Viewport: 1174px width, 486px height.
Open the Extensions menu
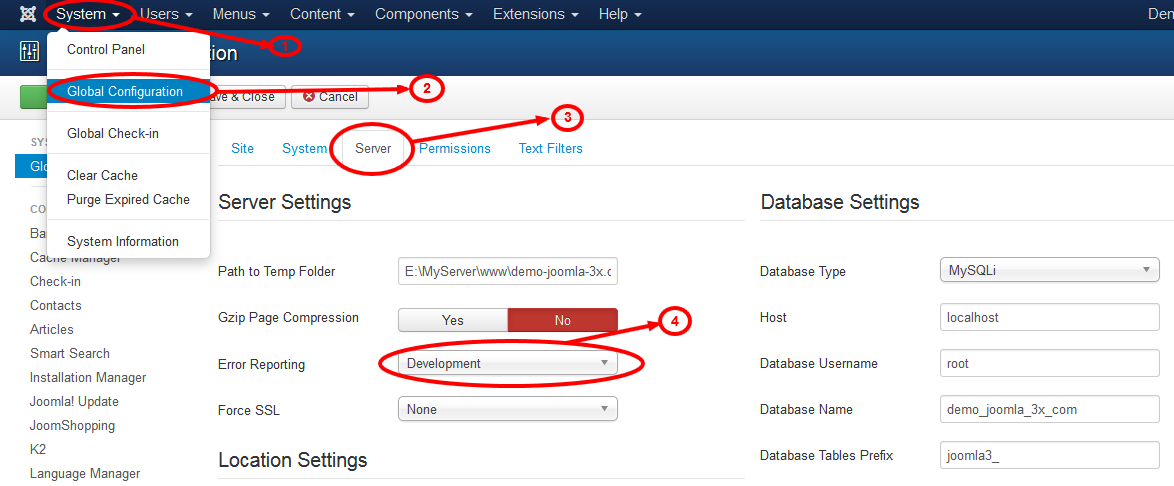point(536,15)
